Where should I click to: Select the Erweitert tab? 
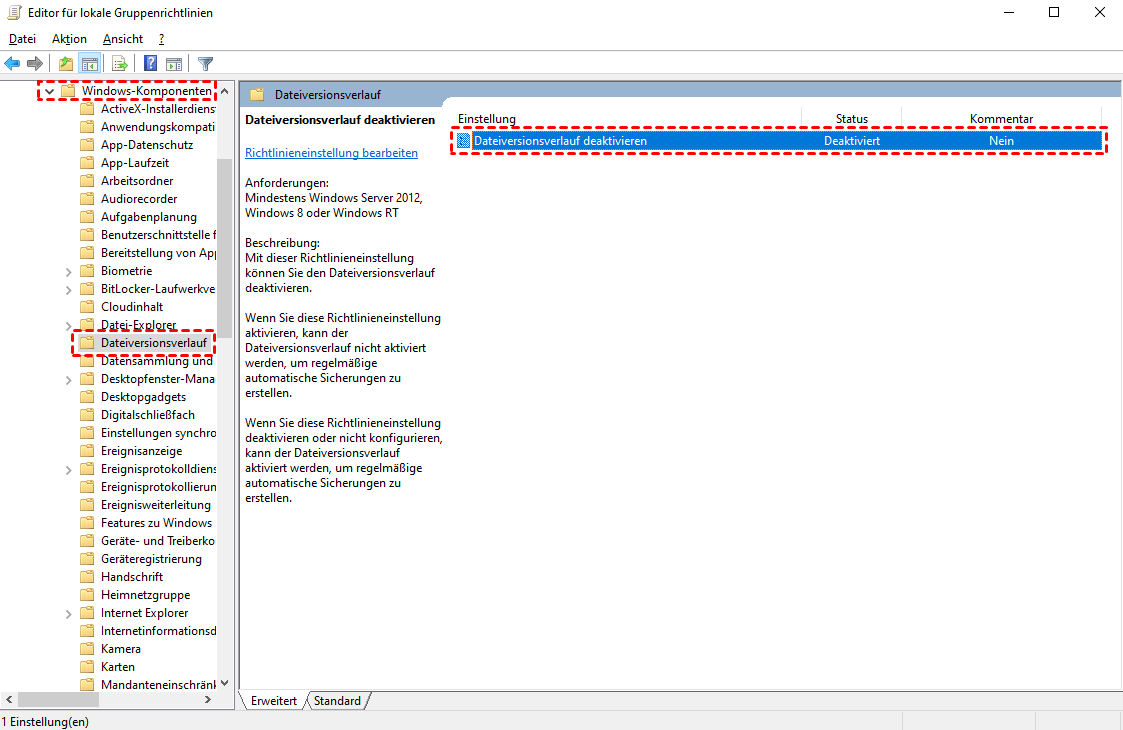click(x=274, y=701)
